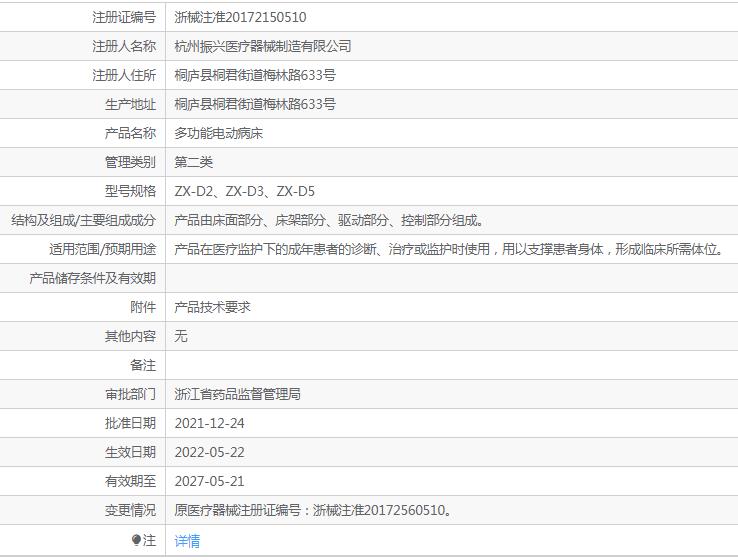
Task: Select the models ZX-D2、ZX-D3、ZX-D5
Action: tap(244, 192)
